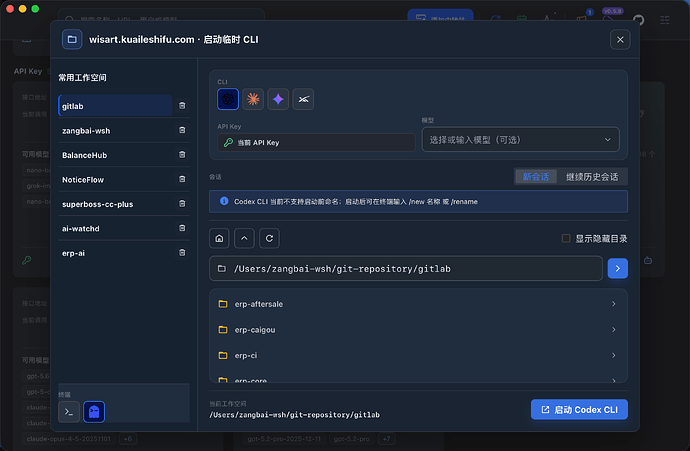The width and height of the screenshot is (690, 451).
Task: Select the ai-watchd workspace
Action: [x=115, y=228]
